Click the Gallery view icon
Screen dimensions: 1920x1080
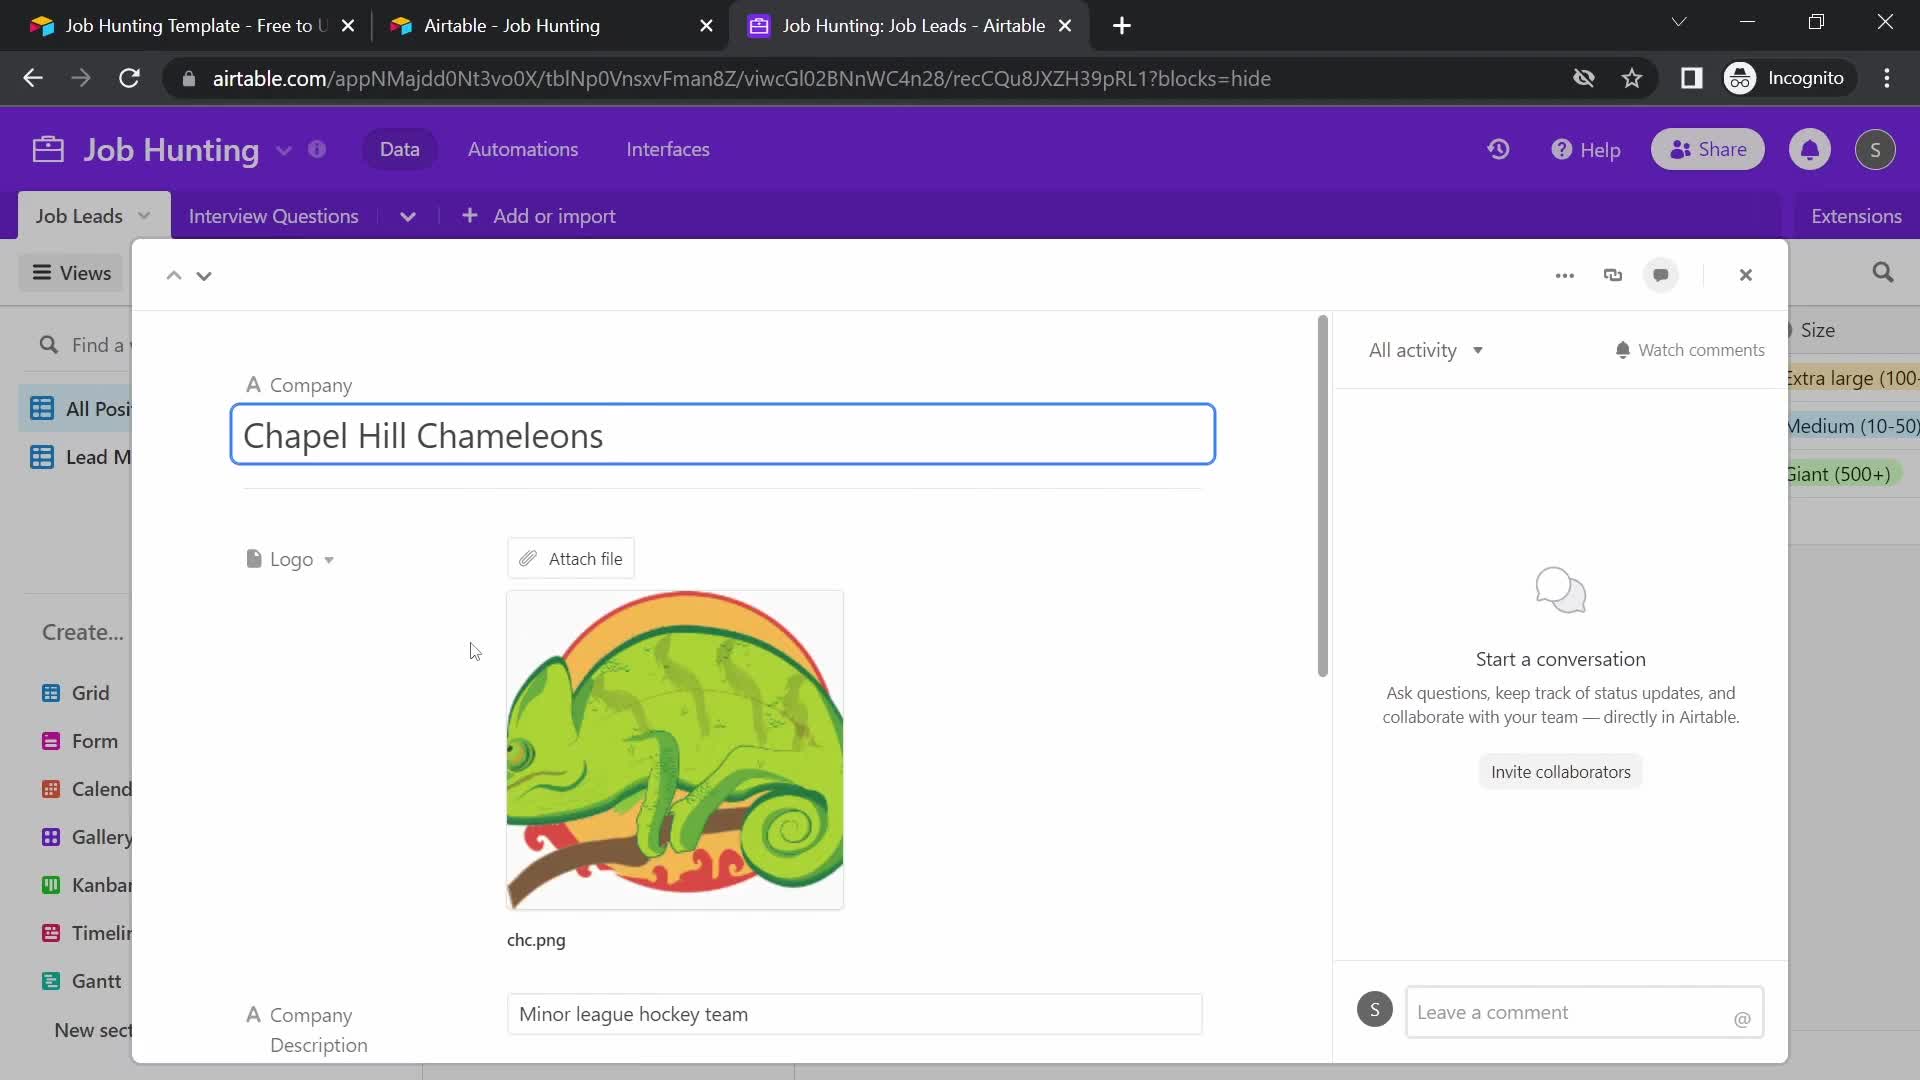click(50, 836)
